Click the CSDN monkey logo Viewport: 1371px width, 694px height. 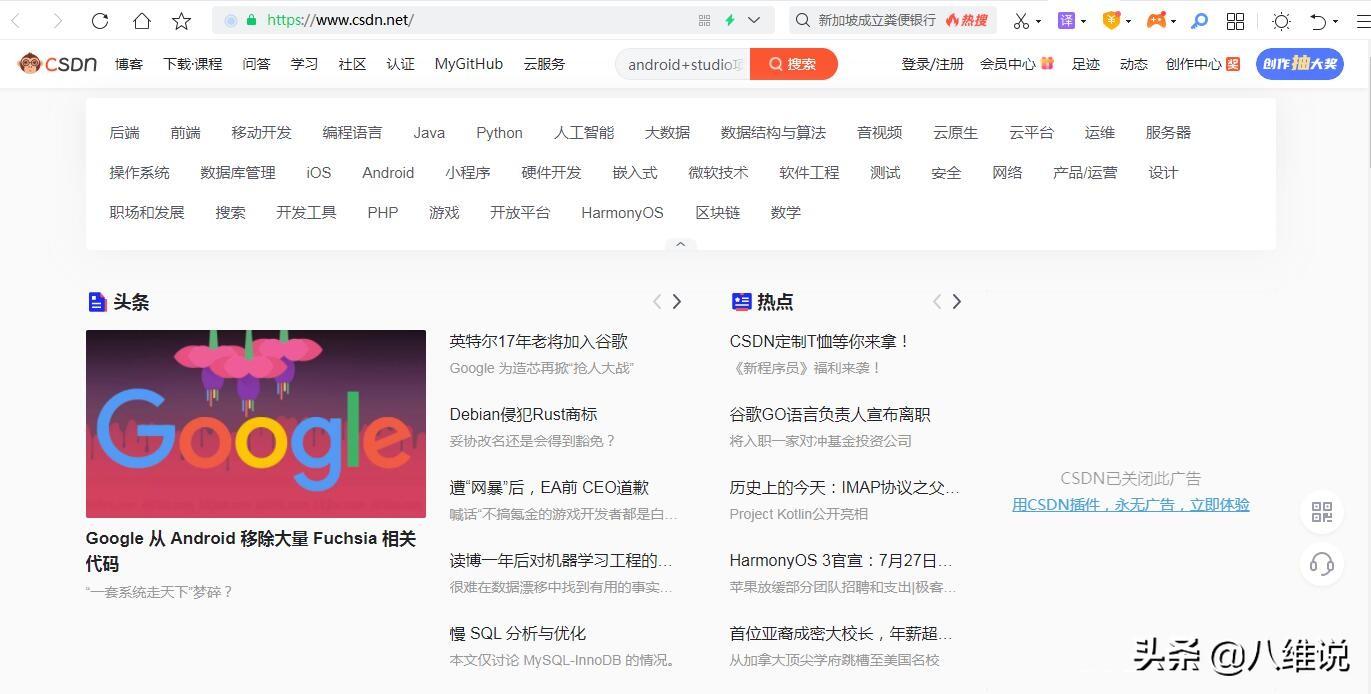pos(57,63)
